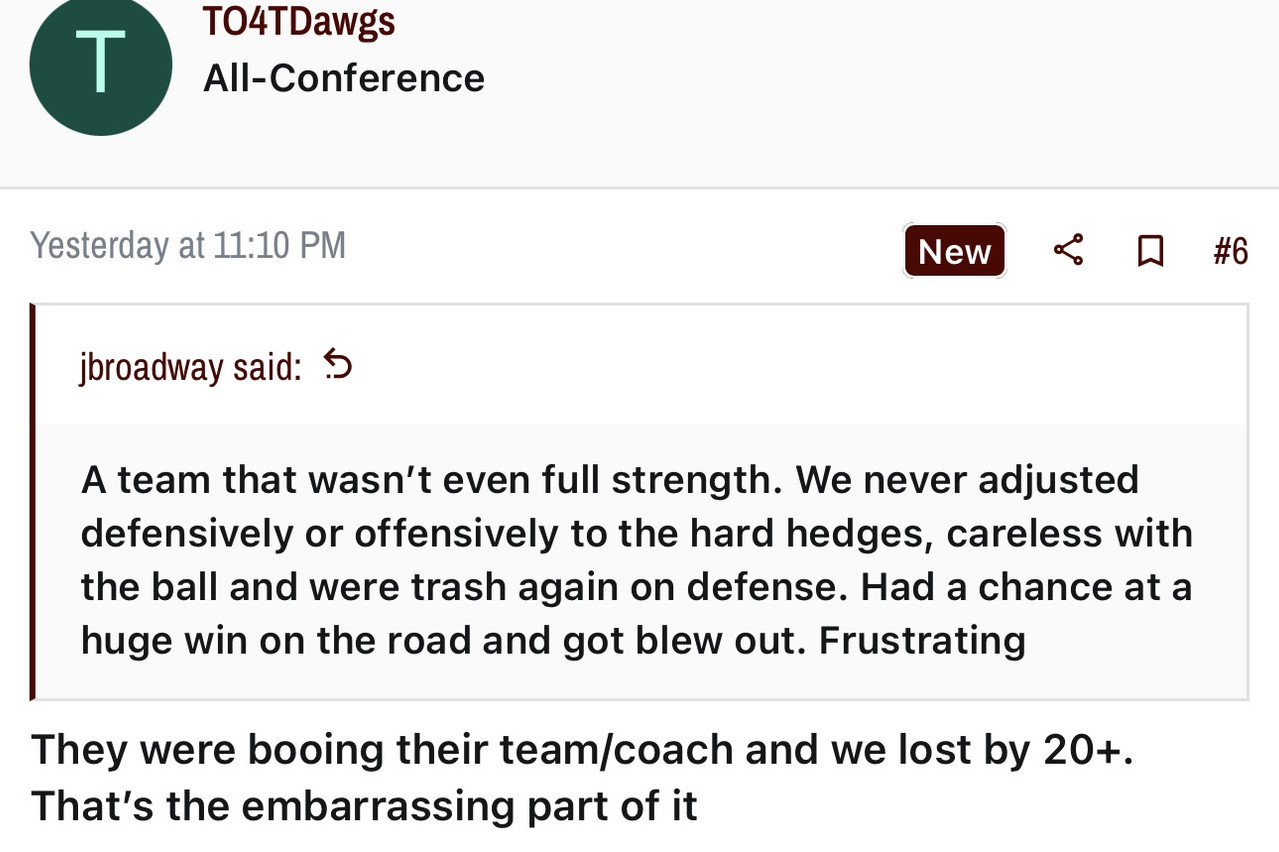Image resolution: width=1279 pixels, height=852 pixels.
Task: Open the permalink for post #6
Action: click(1230, 251)
